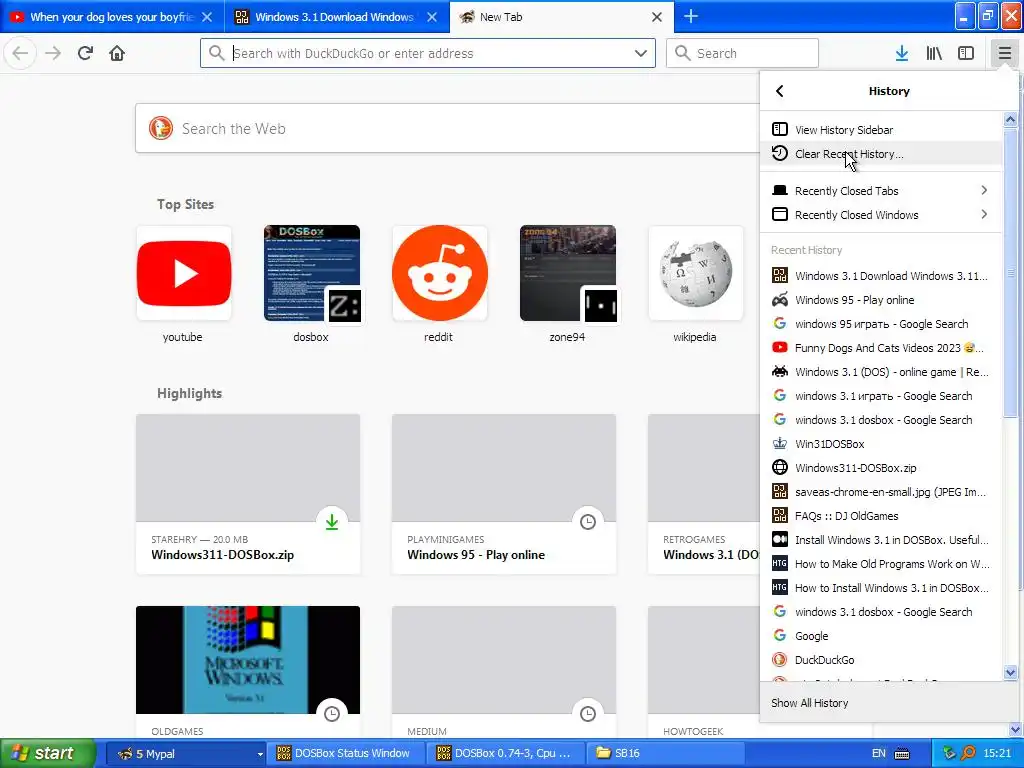Screen dimensions: 1024x768
Task: Click the toolbar Search box
Action: click(x=742, y=53)
